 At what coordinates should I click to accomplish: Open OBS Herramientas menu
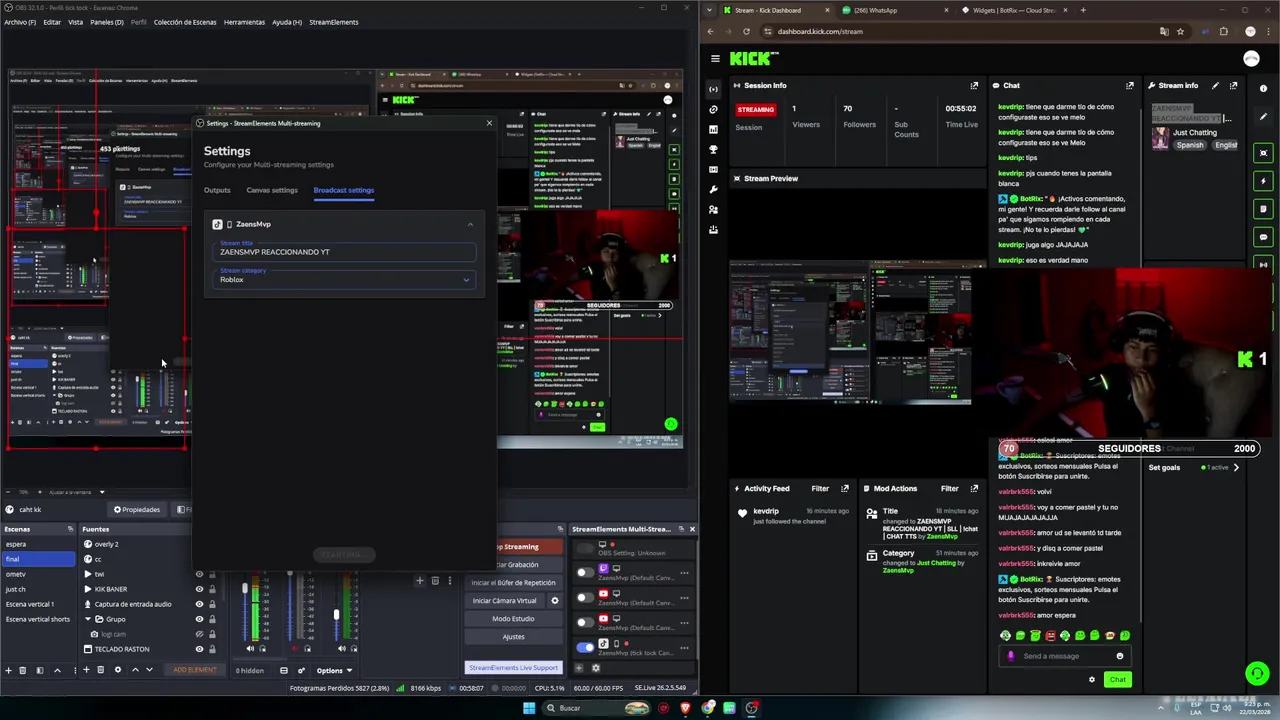tap(245, 22)
